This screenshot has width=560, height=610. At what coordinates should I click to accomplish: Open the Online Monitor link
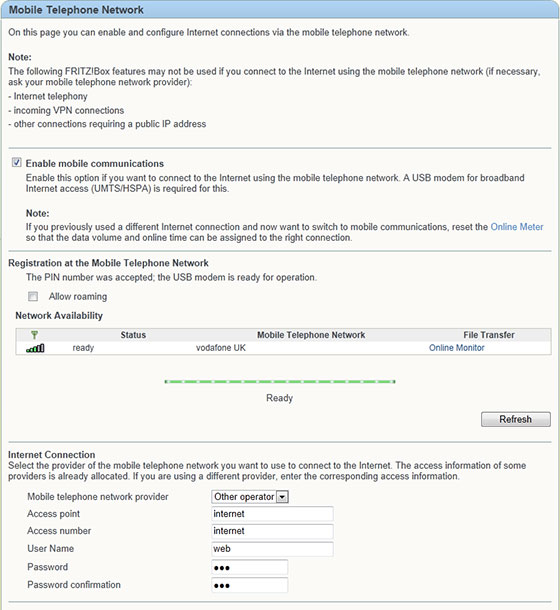click(x=456, y=348)
